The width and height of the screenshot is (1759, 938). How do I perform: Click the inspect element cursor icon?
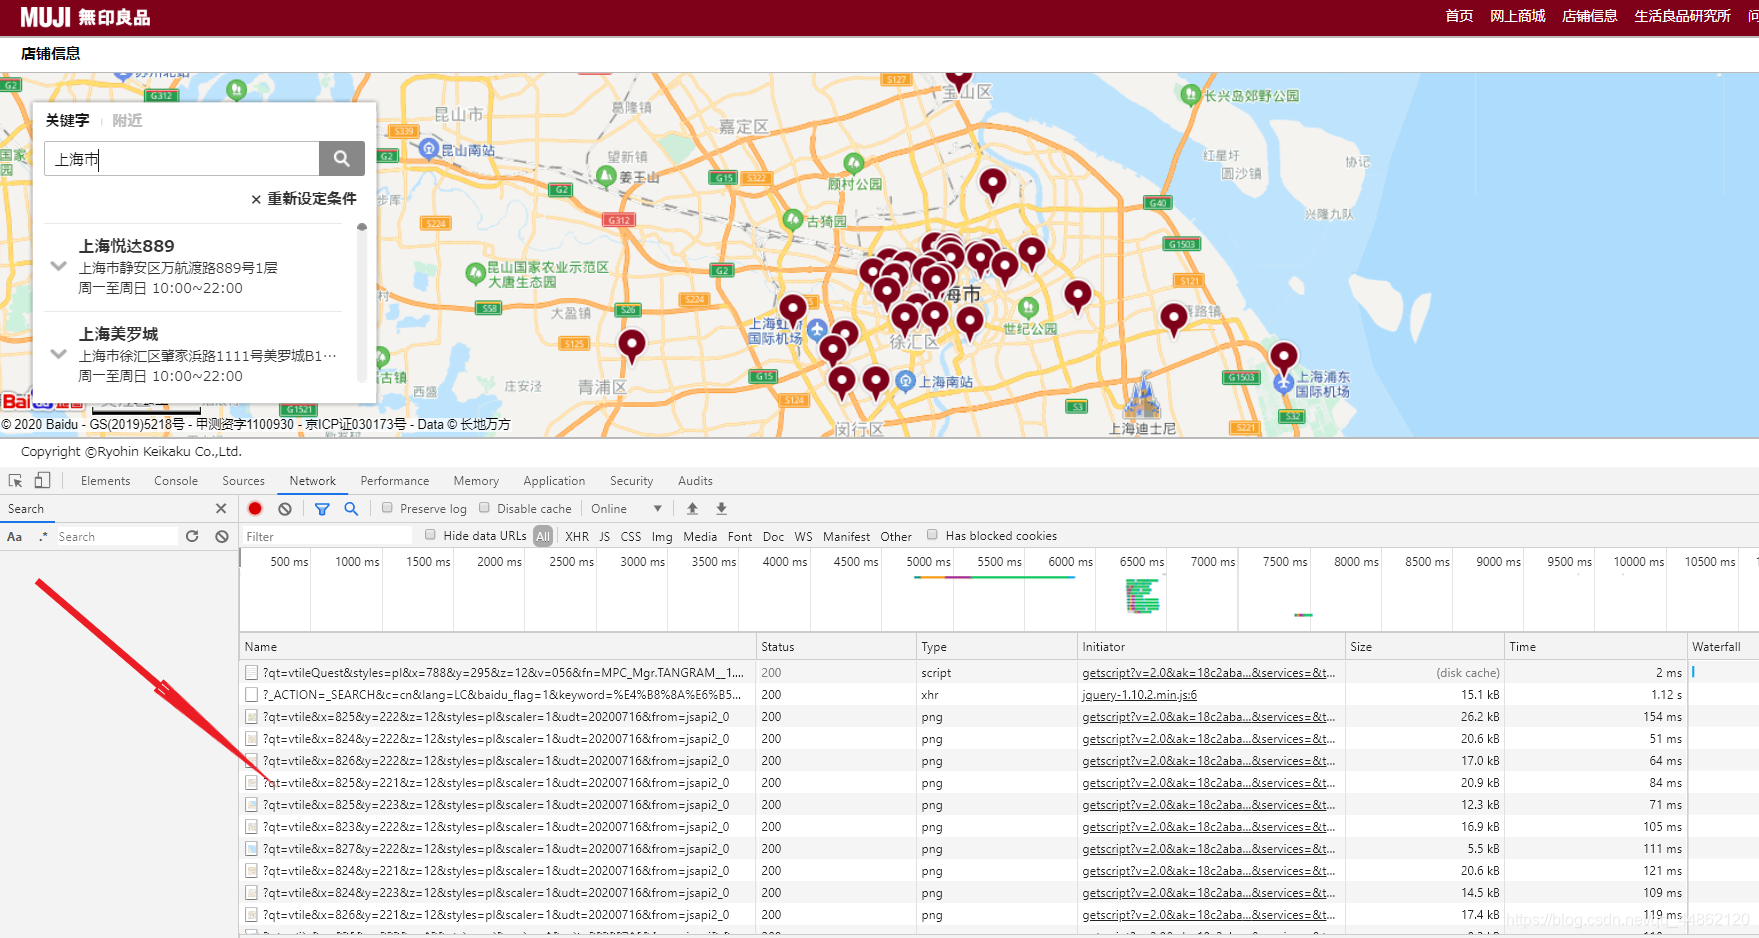[16, 481]
